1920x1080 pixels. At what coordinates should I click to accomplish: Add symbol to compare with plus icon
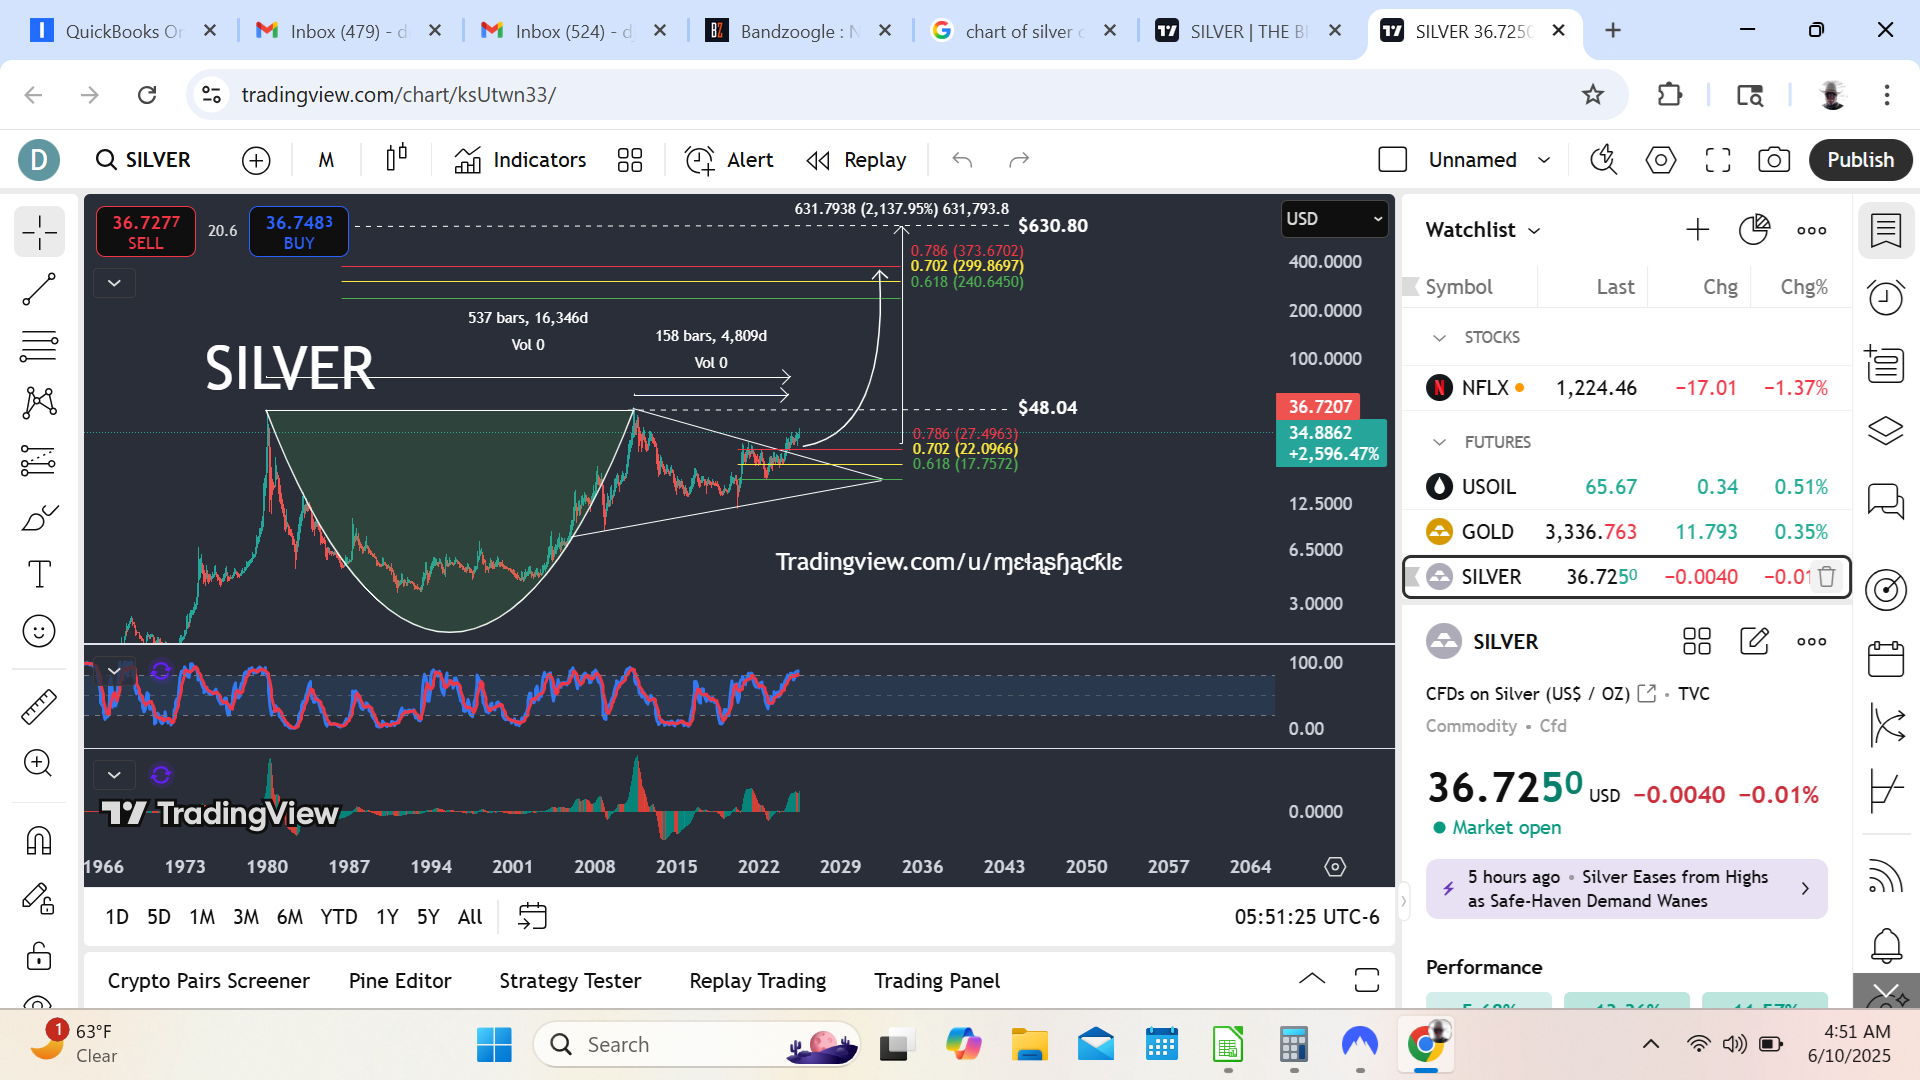tap(256, 160)
